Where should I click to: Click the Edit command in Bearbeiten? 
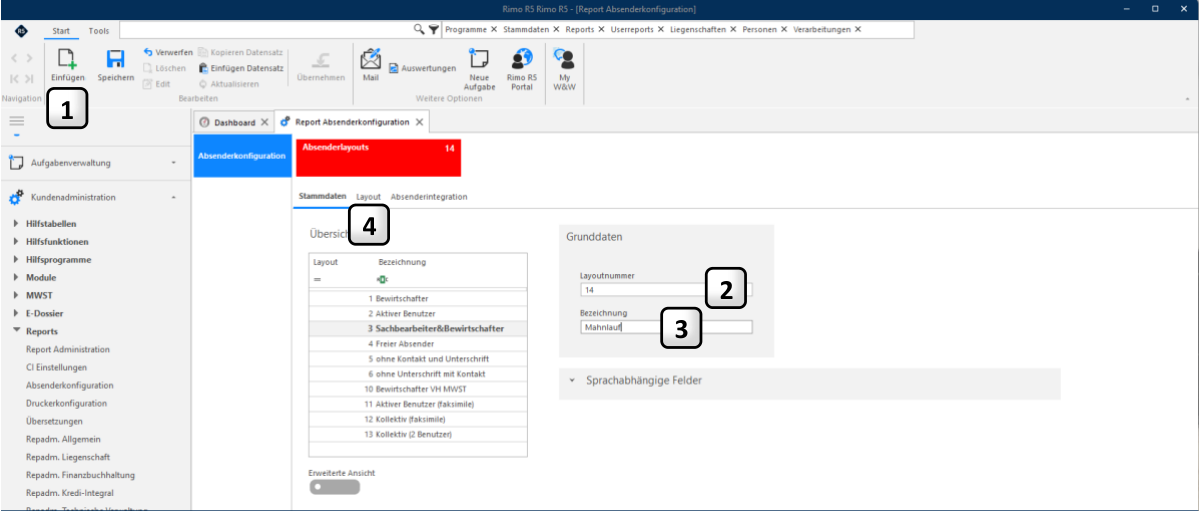[x=156, y=84]
